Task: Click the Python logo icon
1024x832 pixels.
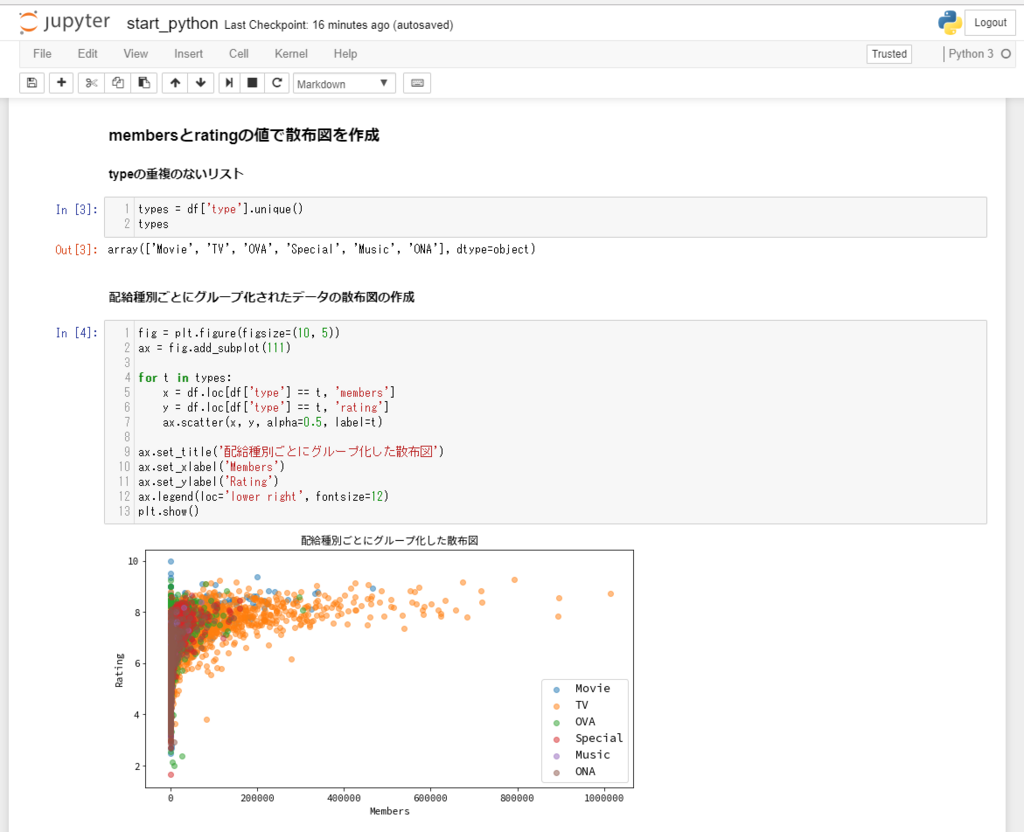Action: click(950, 22)
